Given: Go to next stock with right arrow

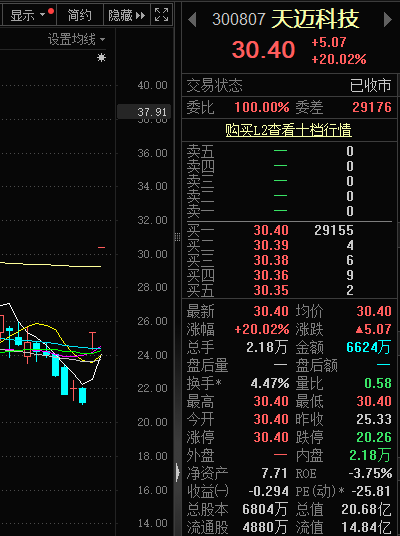Looking at the screenshot, I should point(388,19).
